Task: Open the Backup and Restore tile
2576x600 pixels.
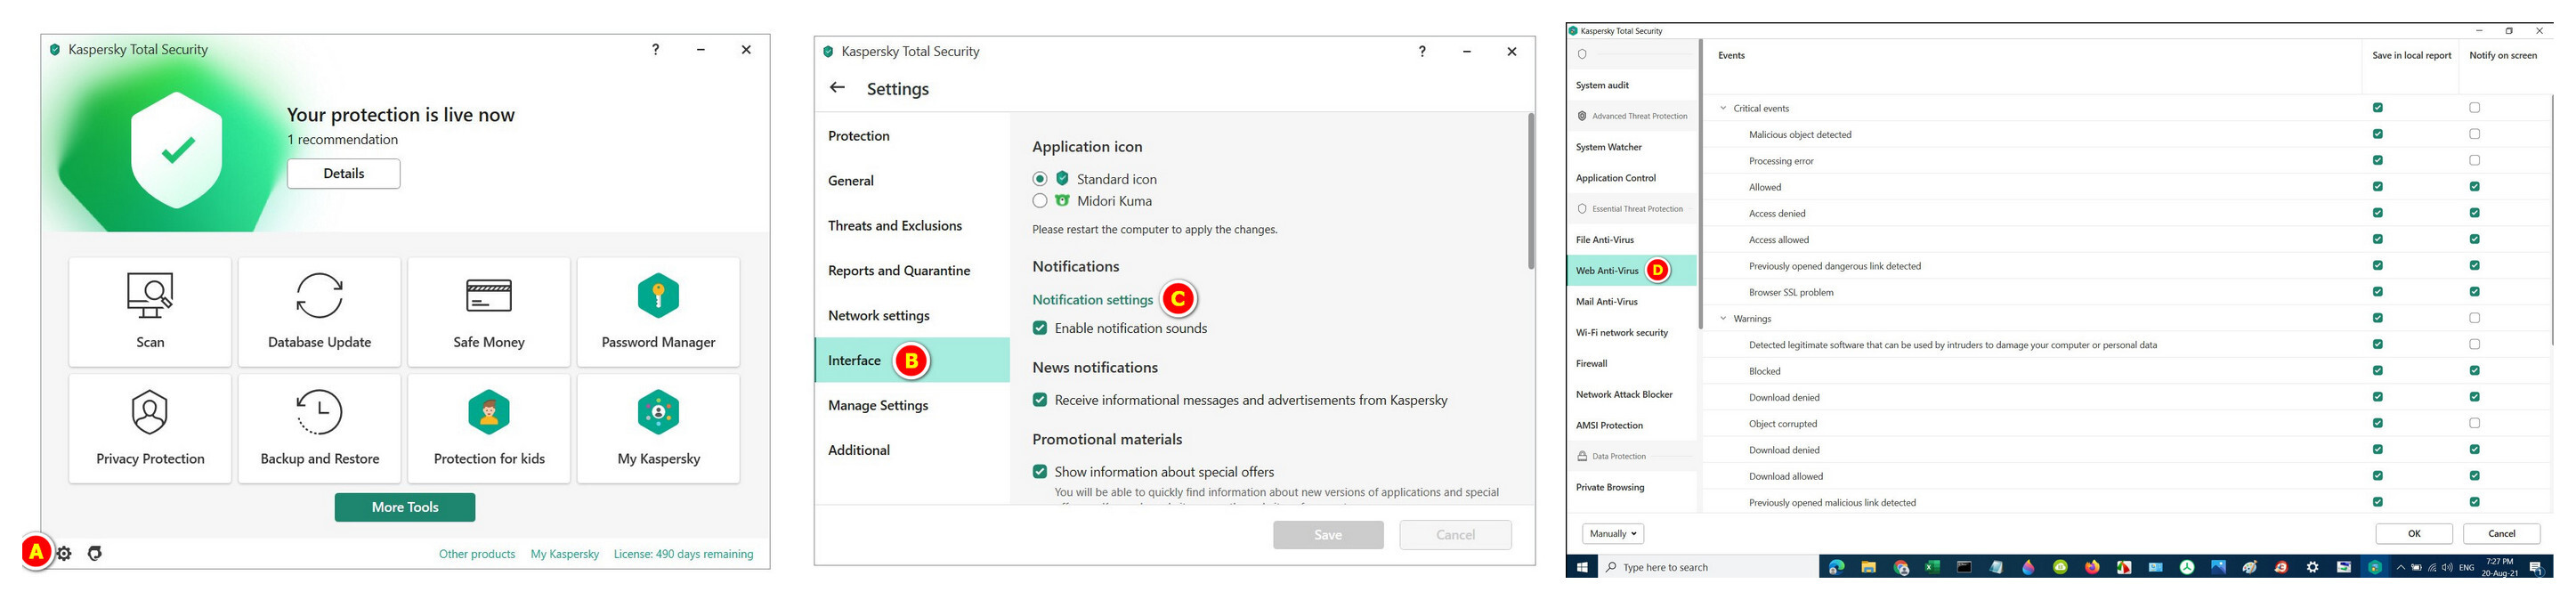Action: point(319,429)
